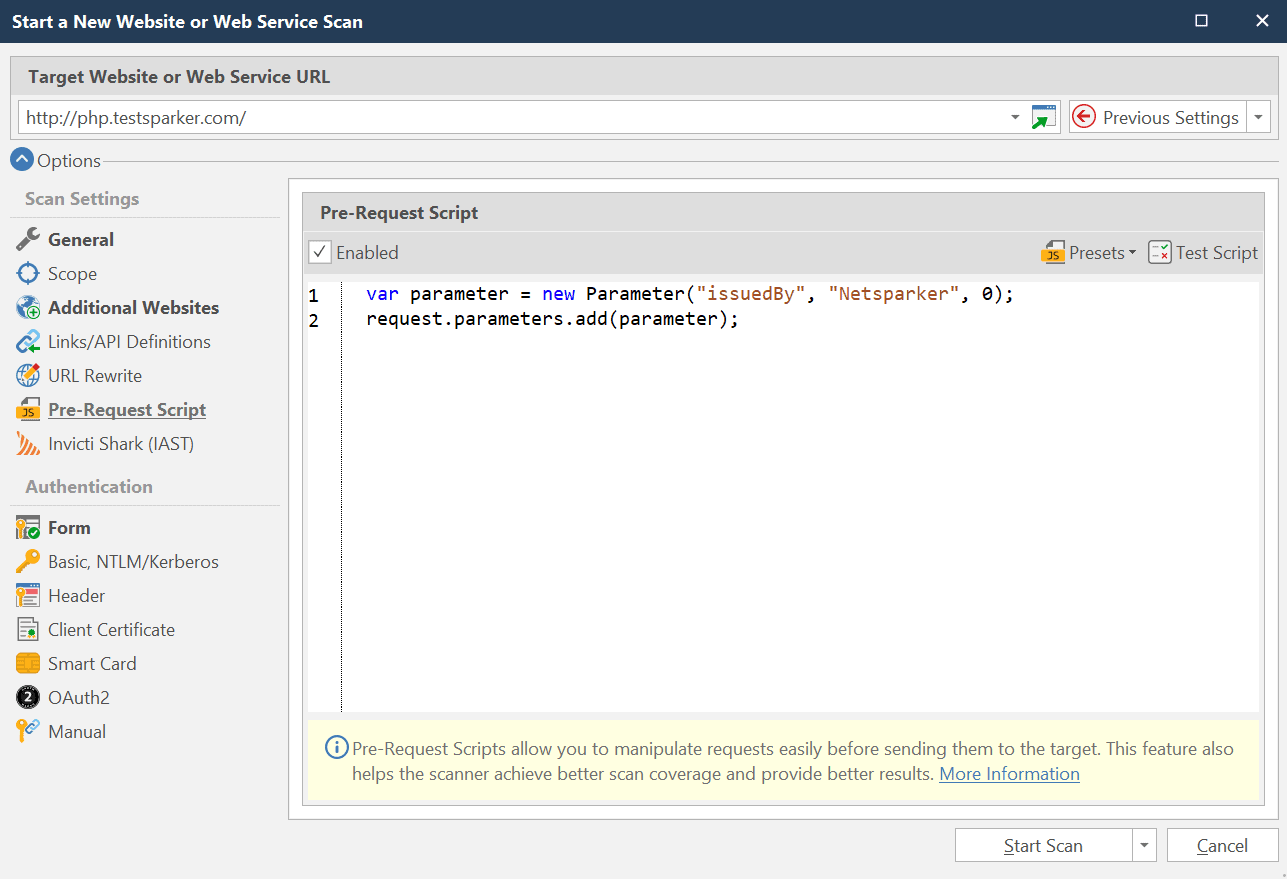Collapse the Options section

click(x=21, y=160)
